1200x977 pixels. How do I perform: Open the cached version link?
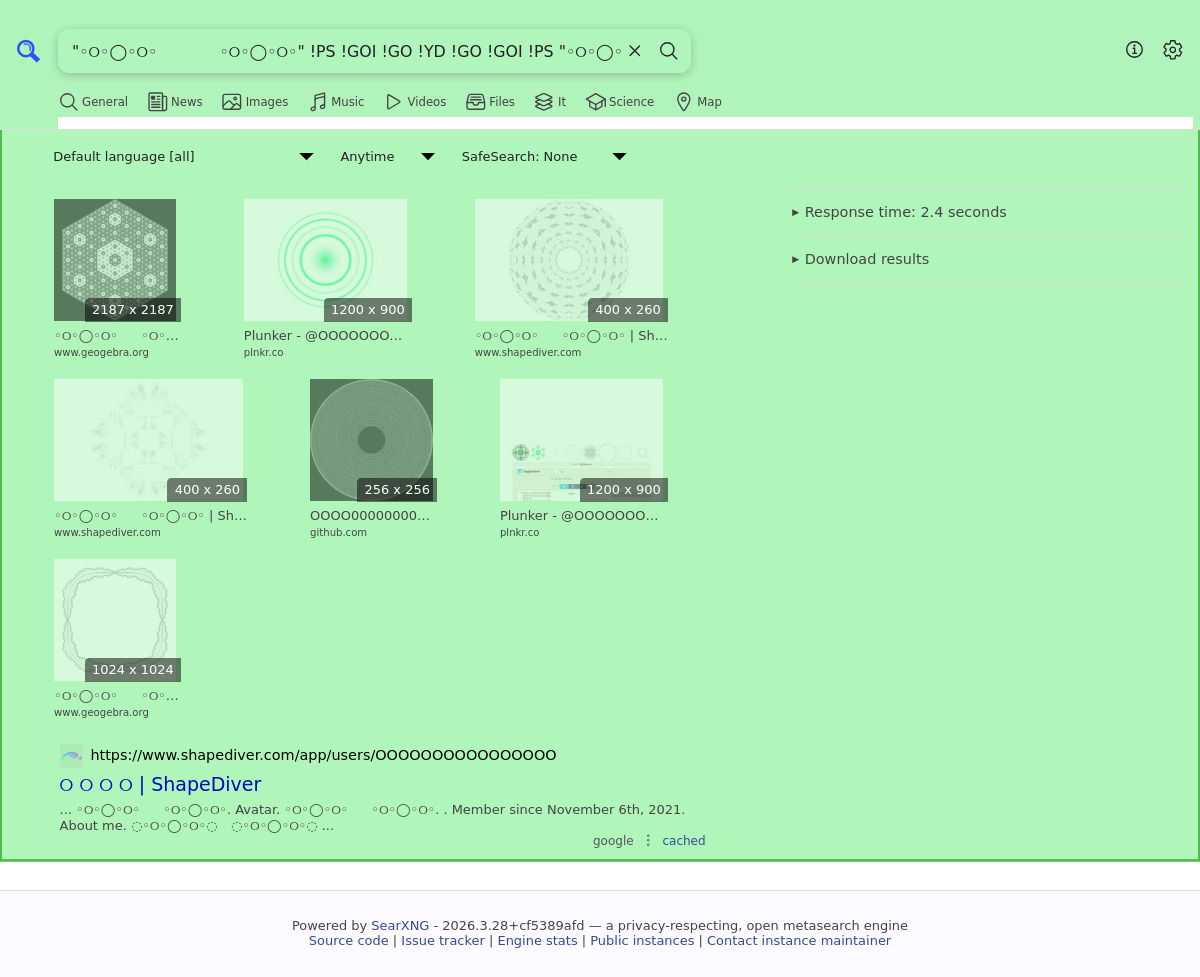coord(683,841)
